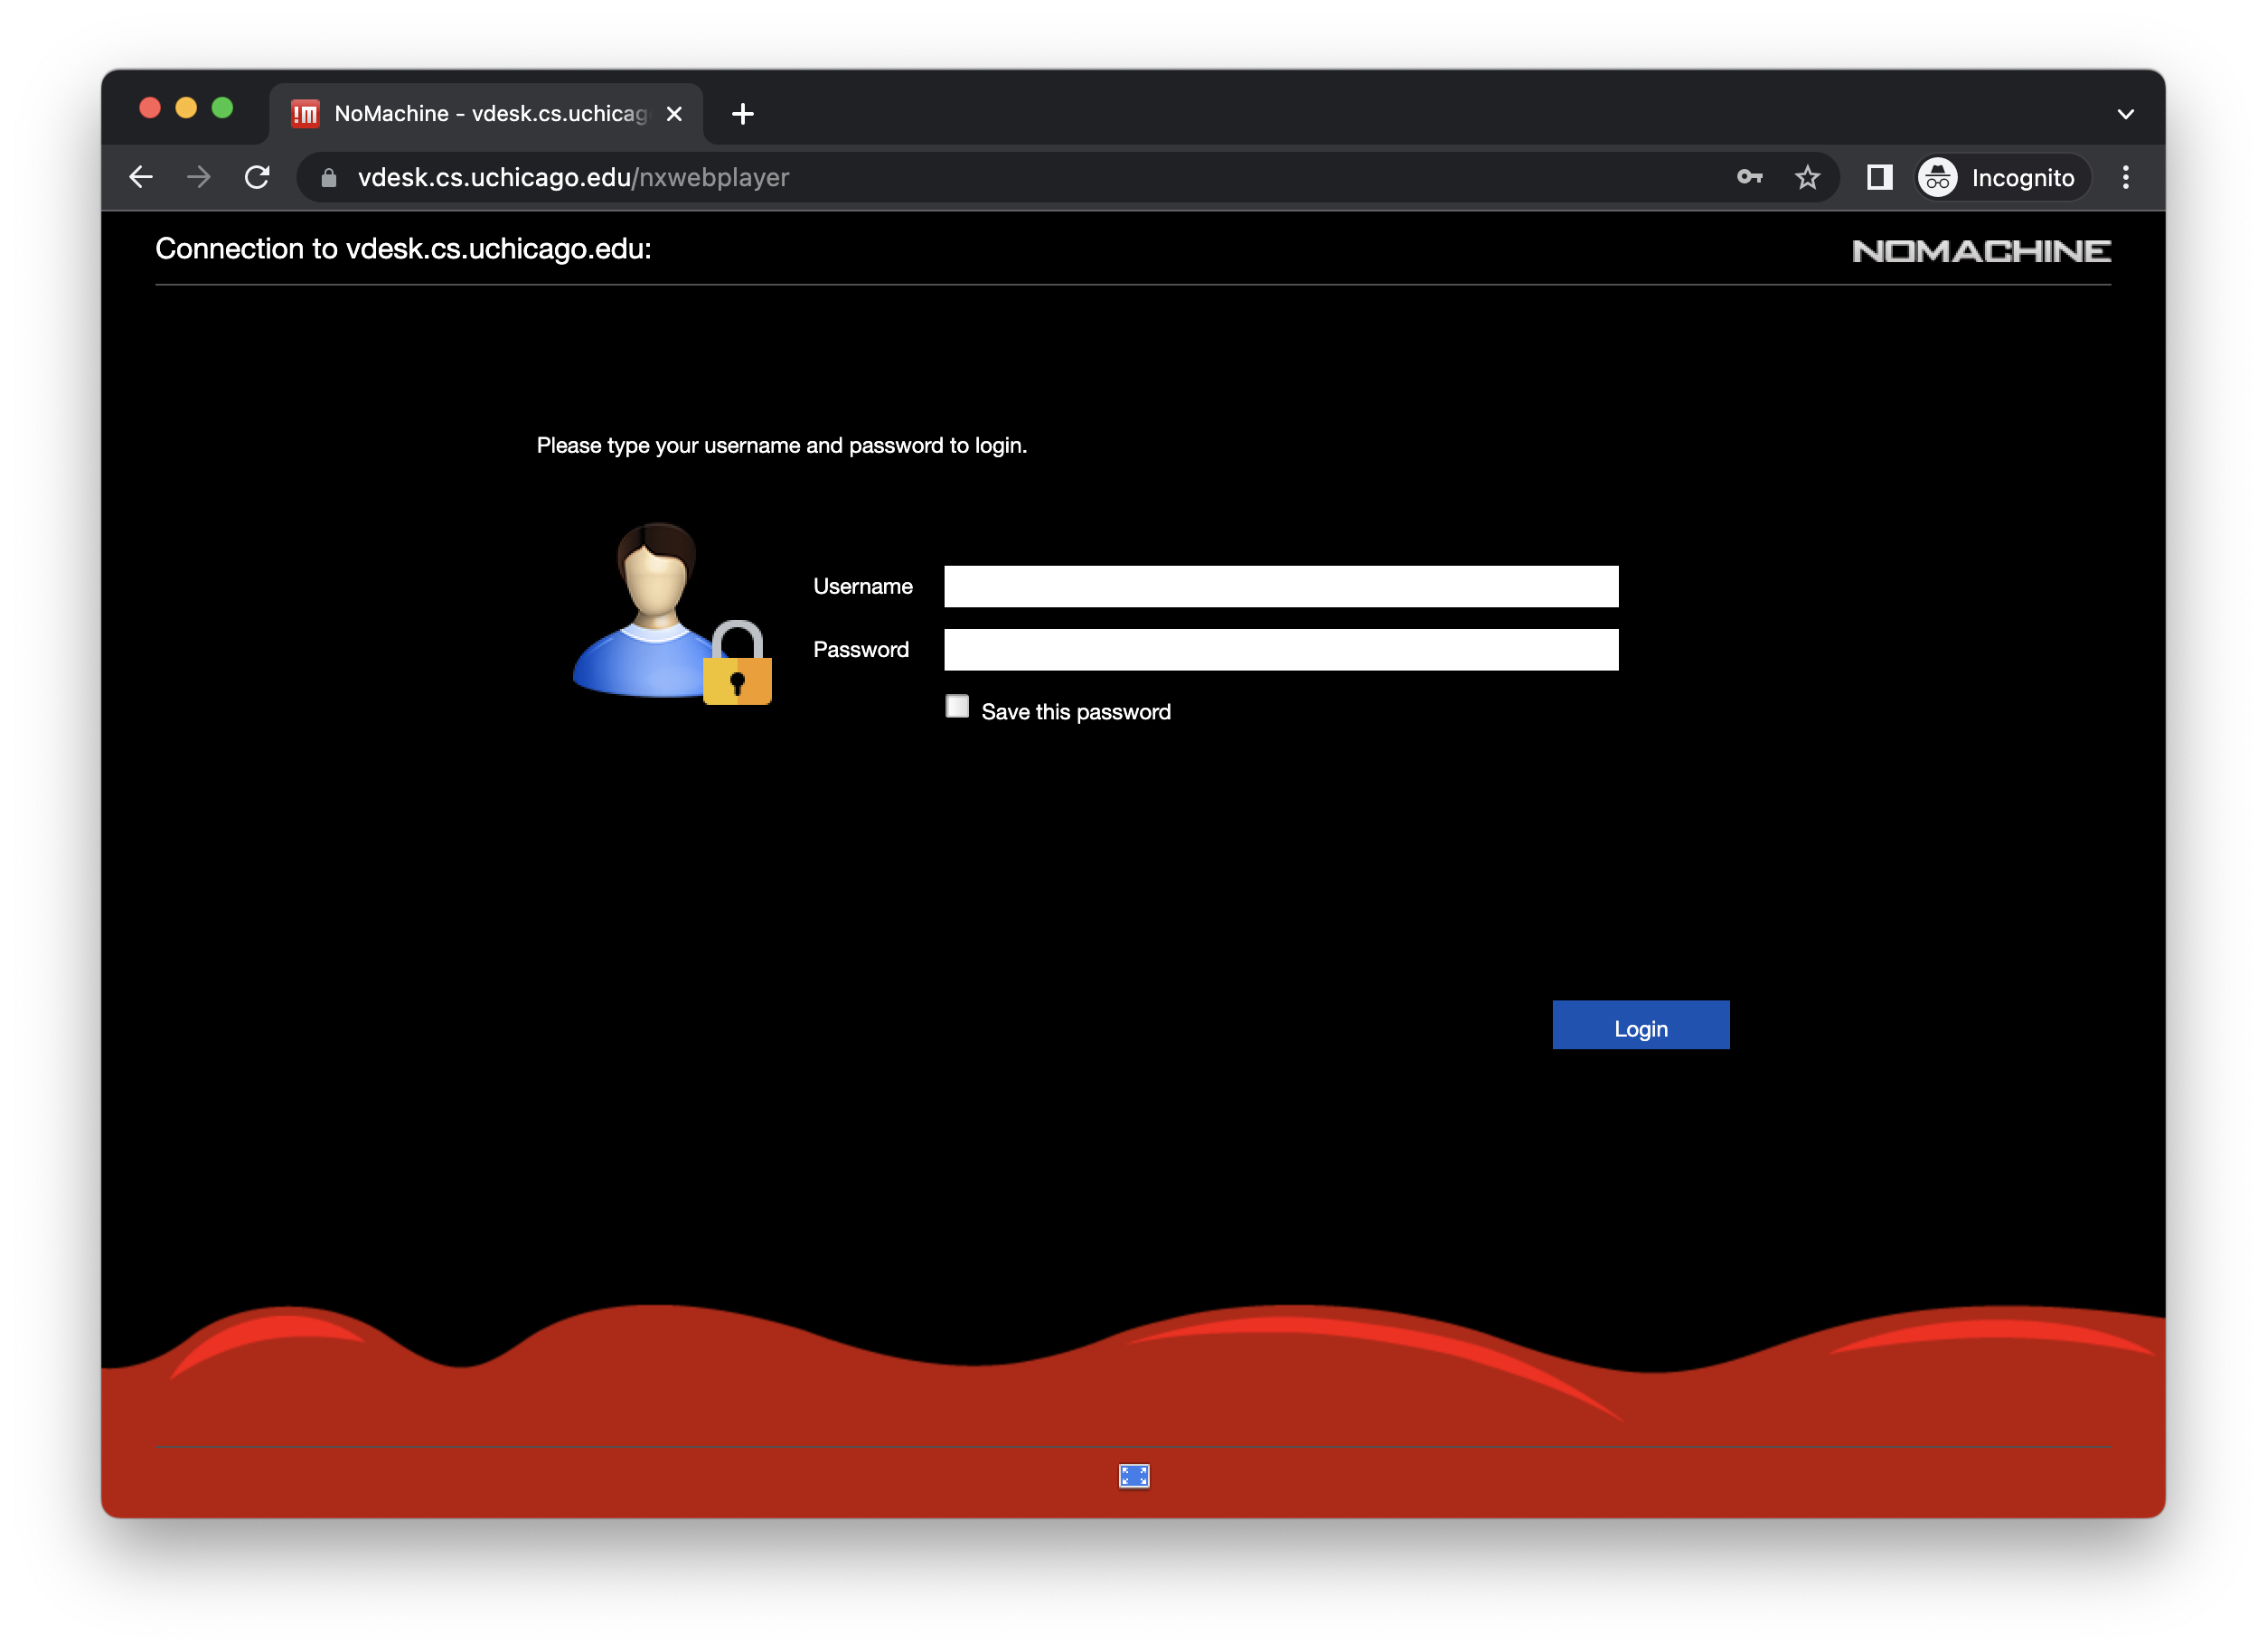The height and width of the screenshot is (1652, 2267).
Task: Reload the NoMachine page
Action: pyautogui.click(x=257, y=177)
